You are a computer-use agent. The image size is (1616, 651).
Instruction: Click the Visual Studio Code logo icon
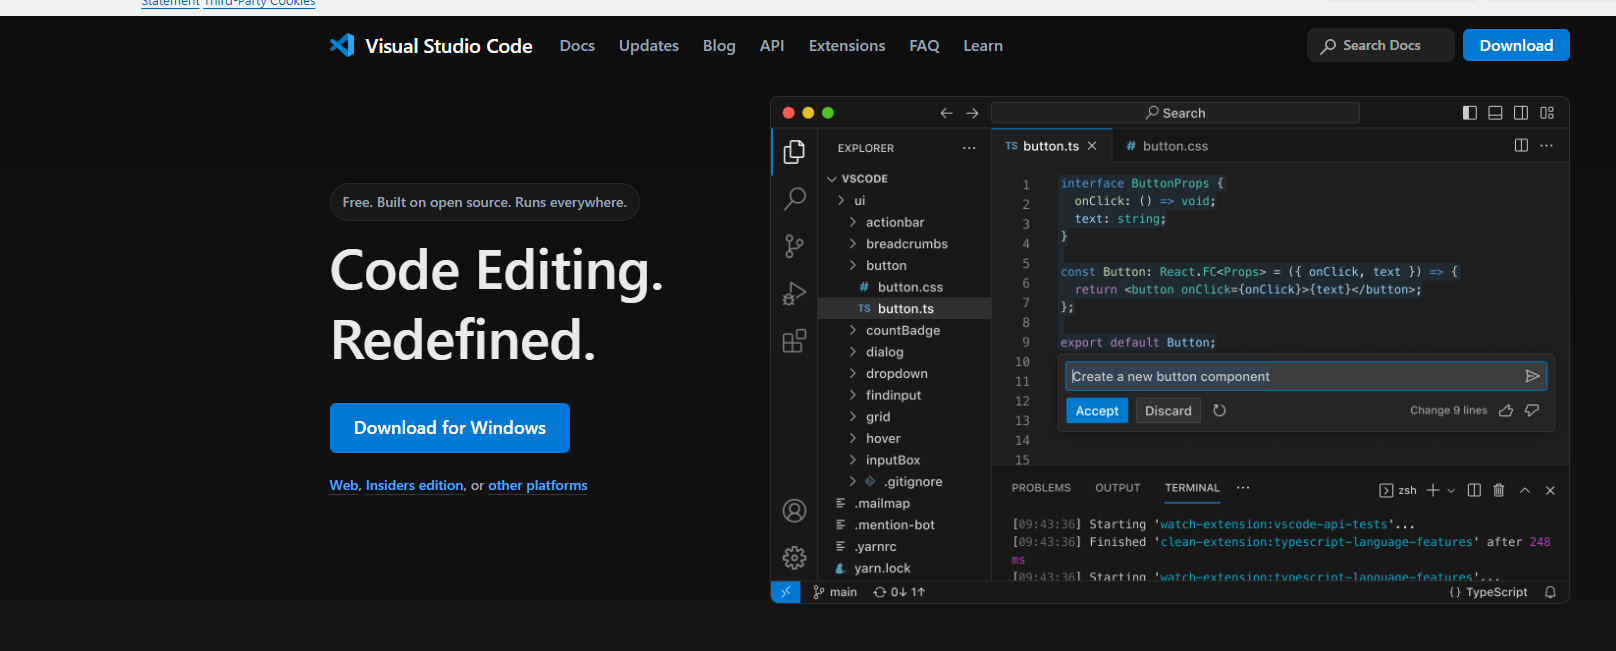(x=342, y=45)
